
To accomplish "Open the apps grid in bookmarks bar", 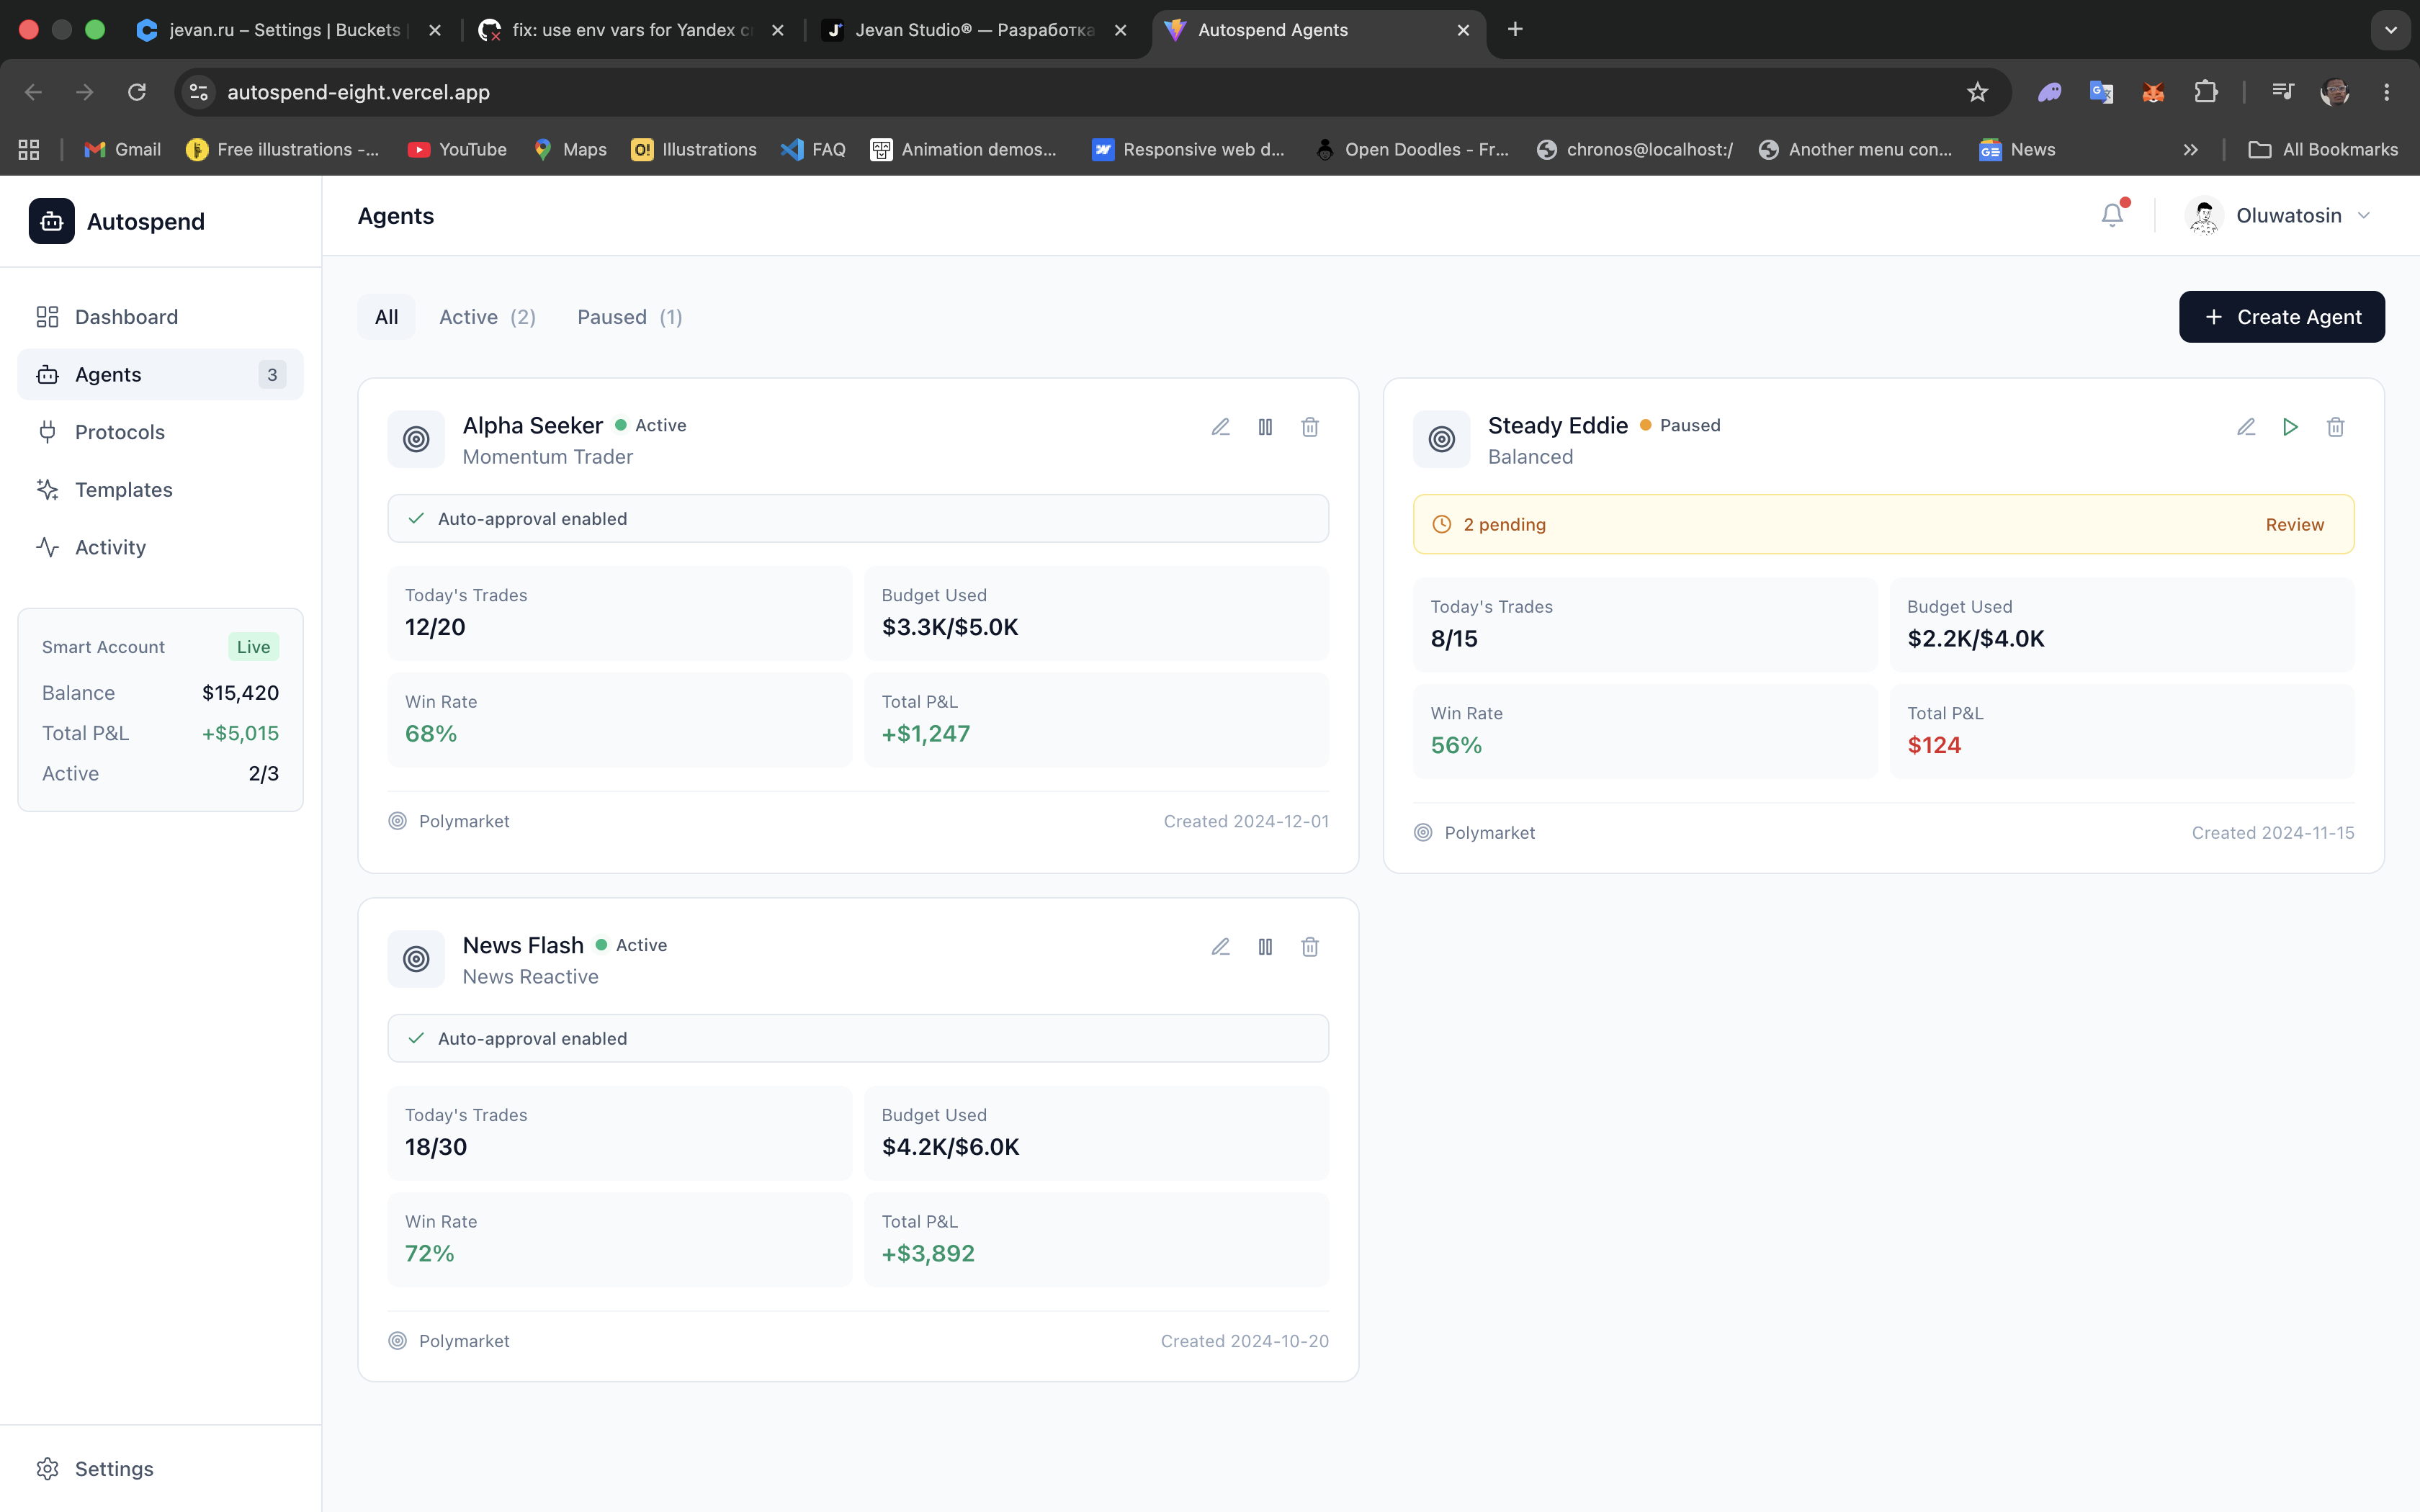I will point(29,149).
